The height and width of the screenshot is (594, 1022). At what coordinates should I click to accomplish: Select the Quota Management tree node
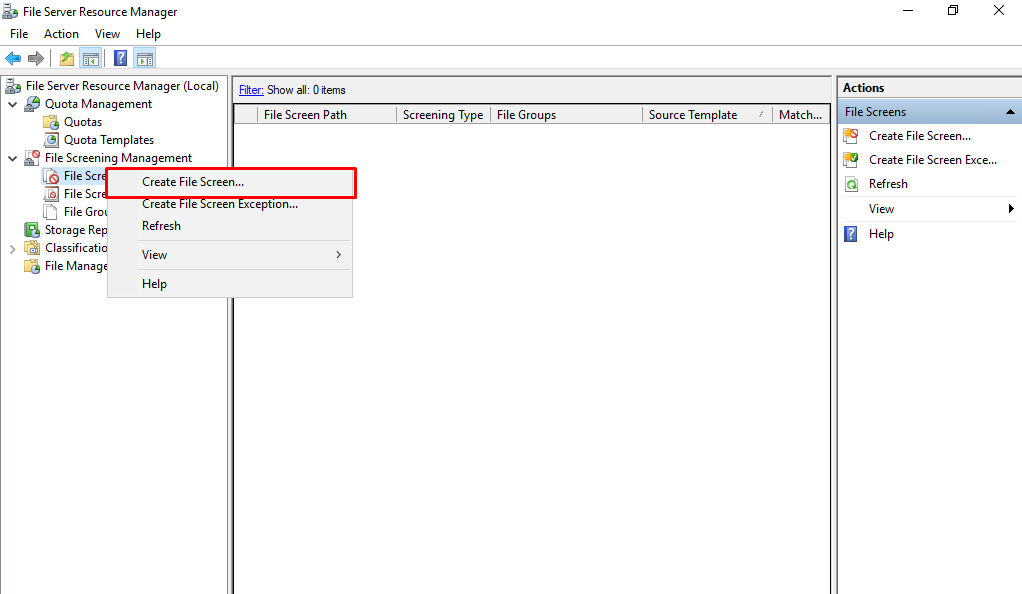(98, 104)
